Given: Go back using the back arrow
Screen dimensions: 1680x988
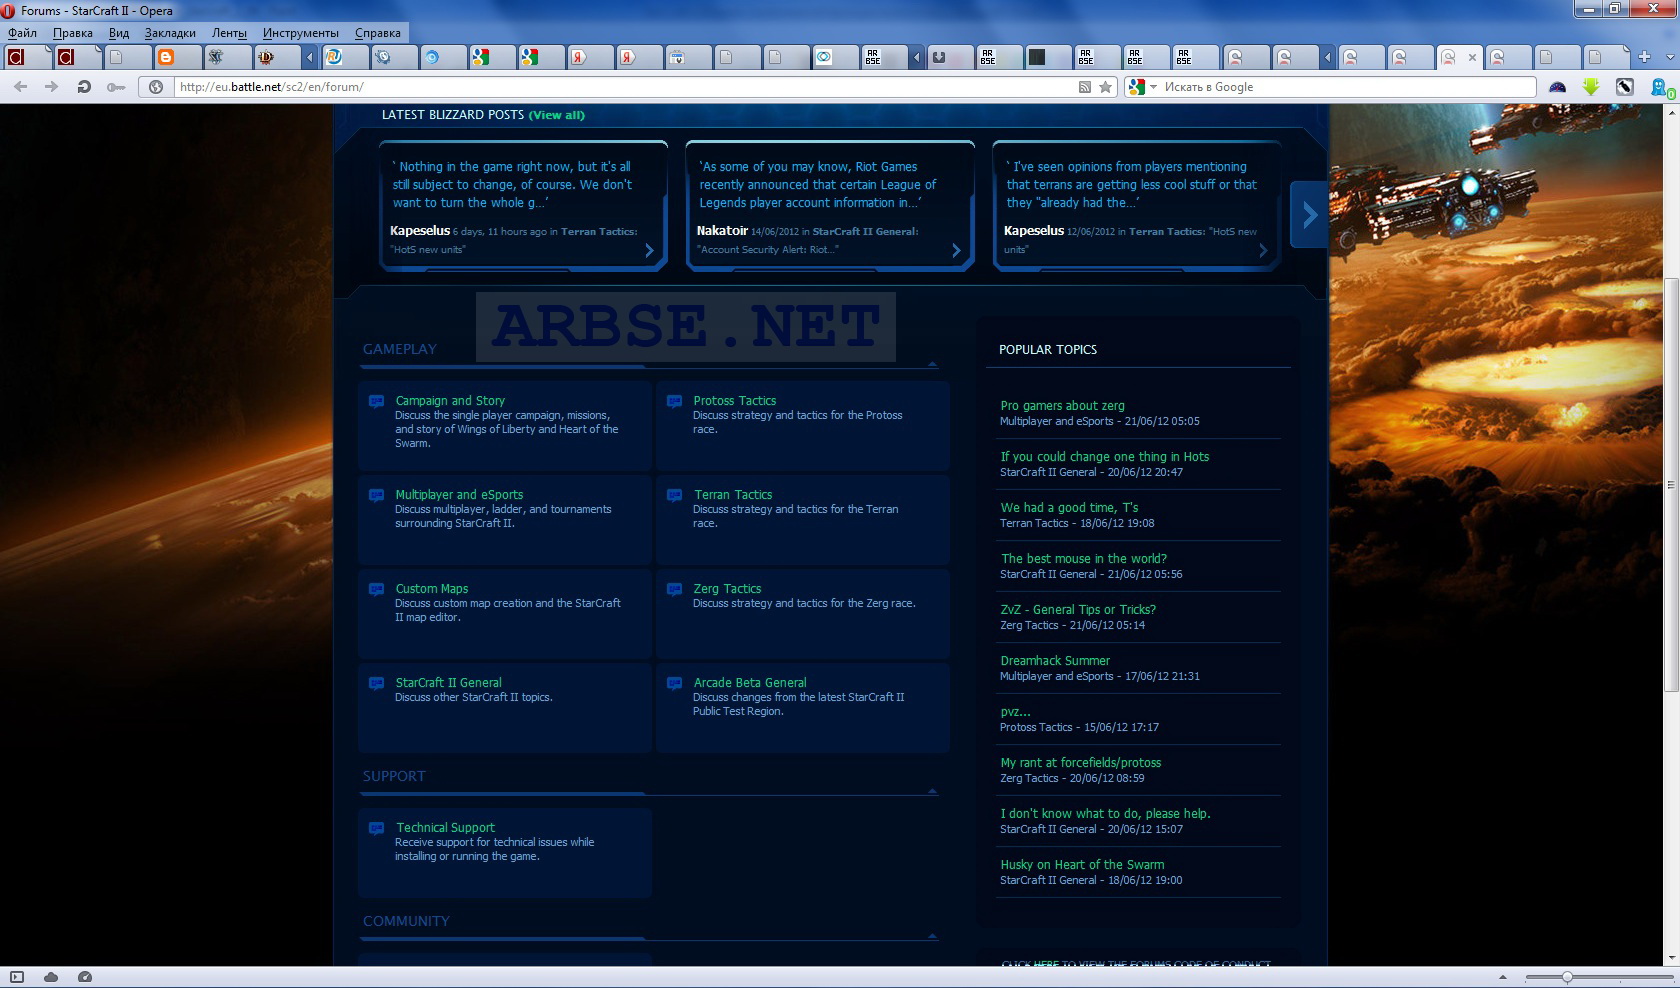Looking at the screenshot, I should coord(20,87).
